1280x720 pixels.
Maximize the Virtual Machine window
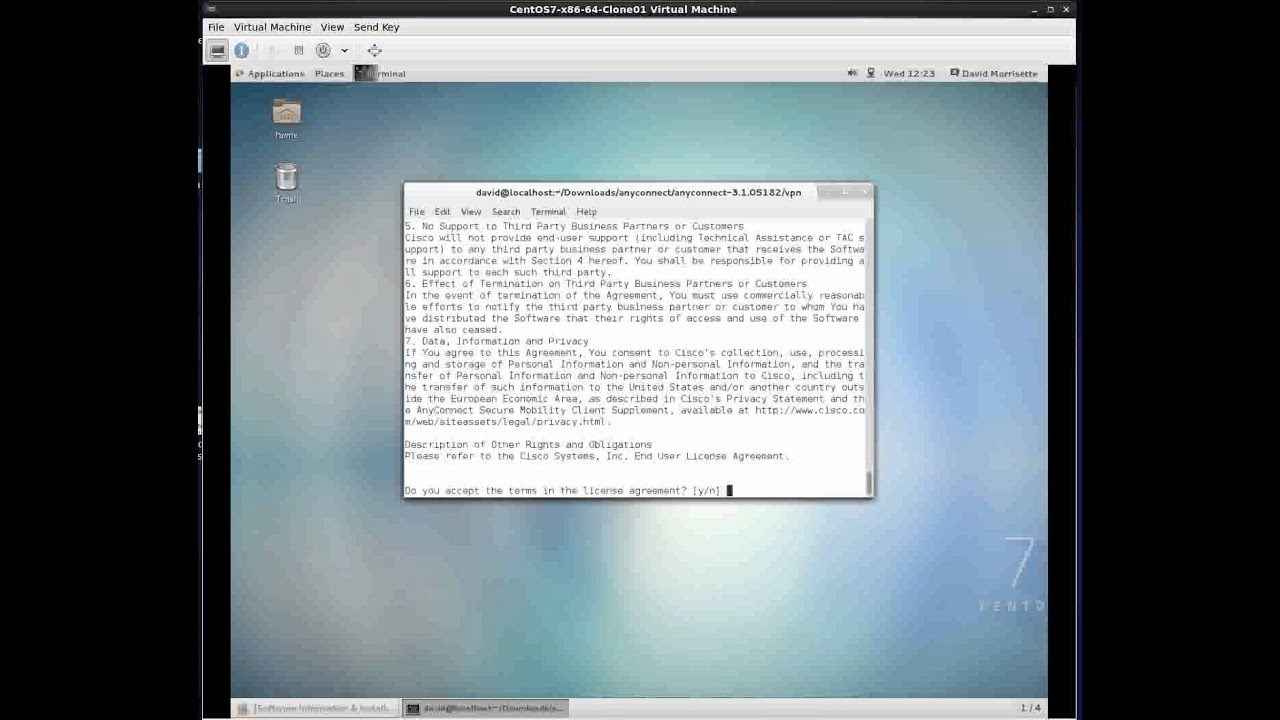(x=1051, y=9)
